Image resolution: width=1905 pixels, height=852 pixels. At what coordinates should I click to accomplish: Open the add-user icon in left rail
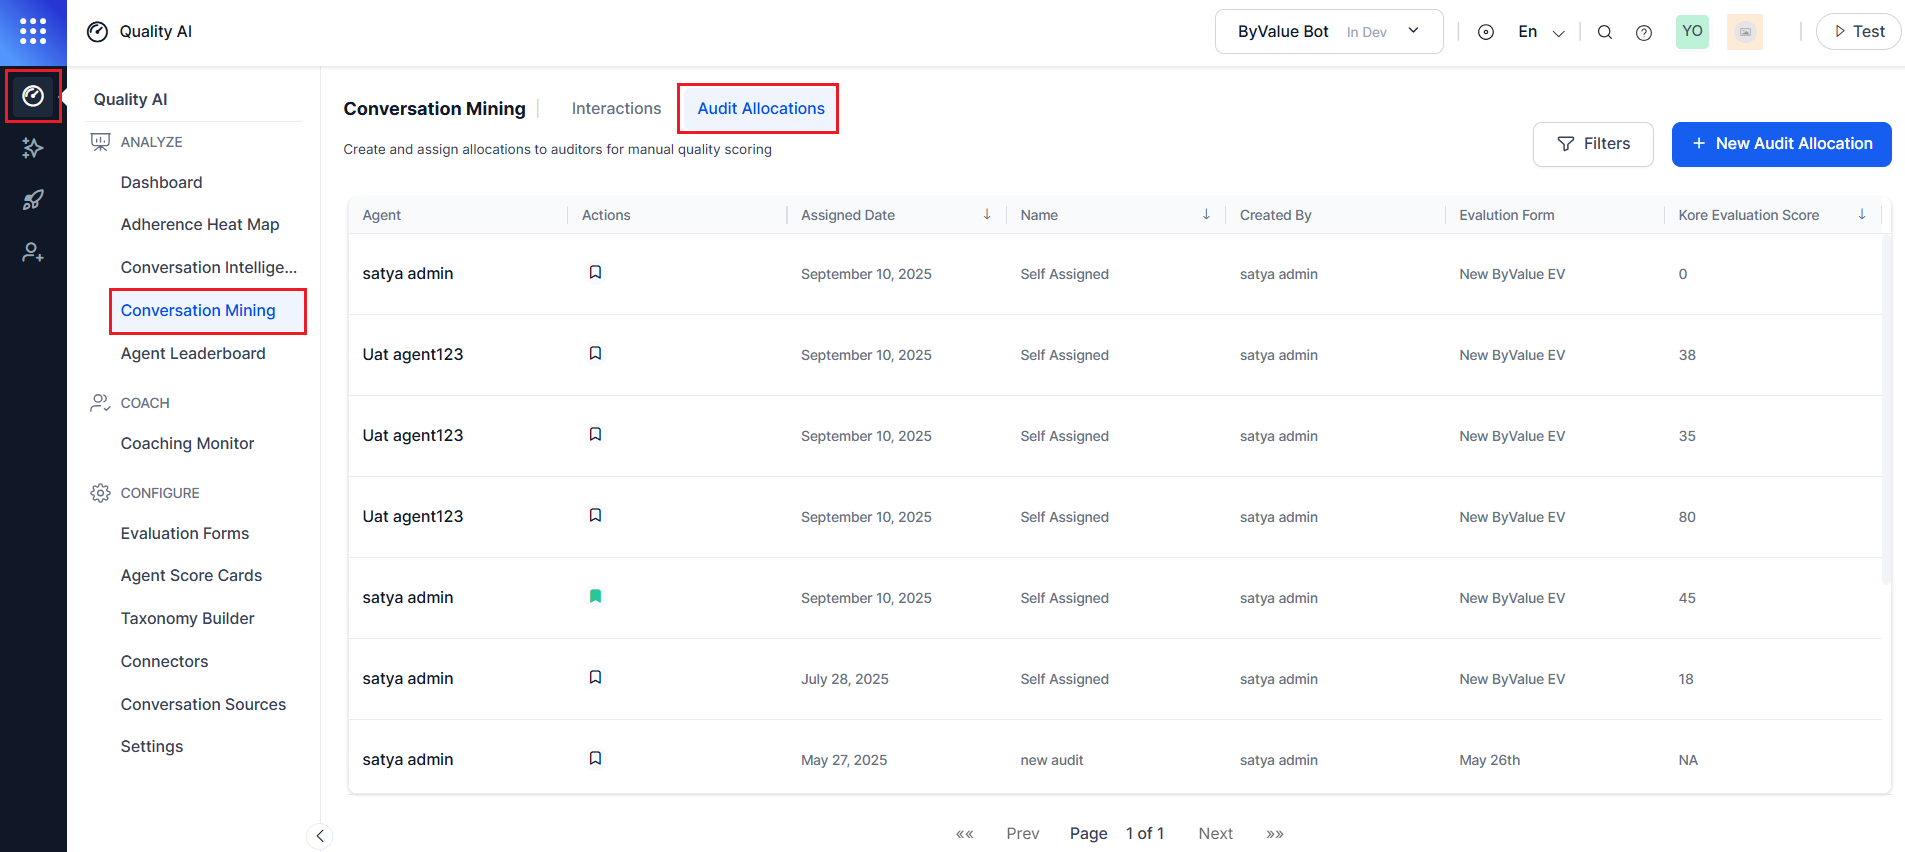tap(33, 252)
